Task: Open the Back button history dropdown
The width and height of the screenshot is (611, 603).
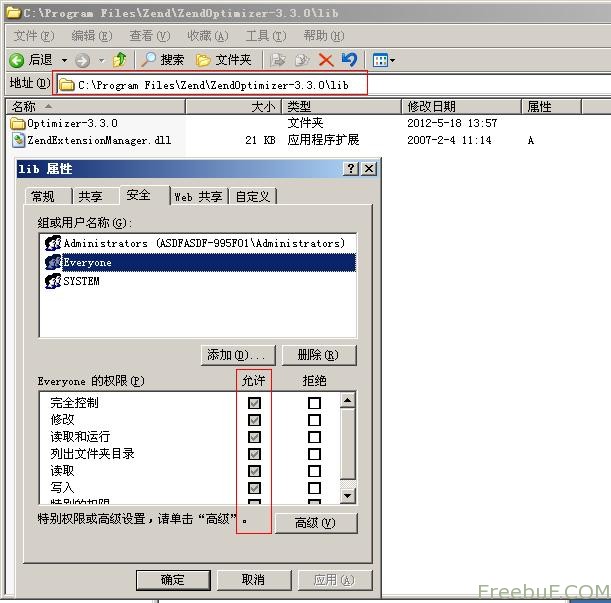Action: pyautogui.click(x=64, y=60)
